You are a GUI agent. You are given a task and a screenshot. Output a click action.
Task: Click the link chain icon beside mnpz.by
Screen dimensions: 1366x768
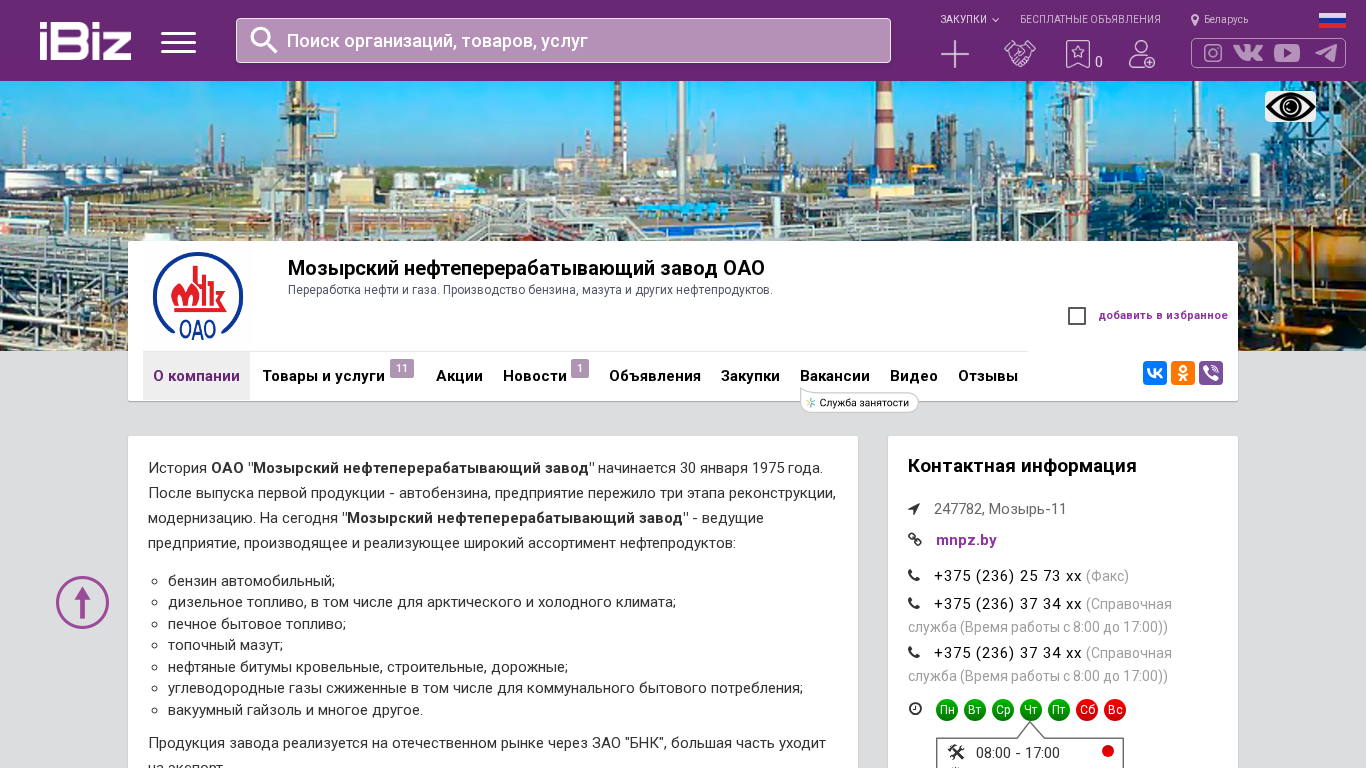[x=915, y=539]
